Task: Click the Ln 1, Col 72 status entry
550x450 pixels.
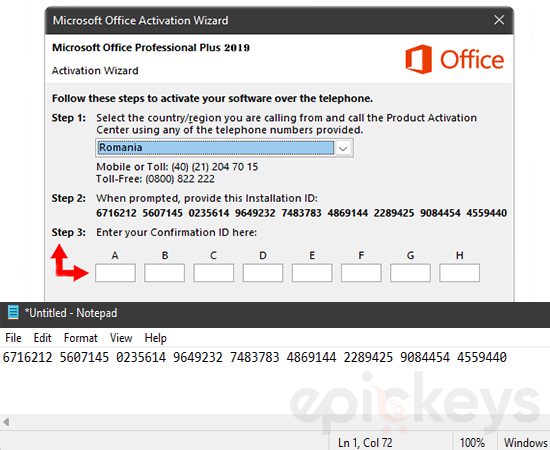Action: point(365,443)
